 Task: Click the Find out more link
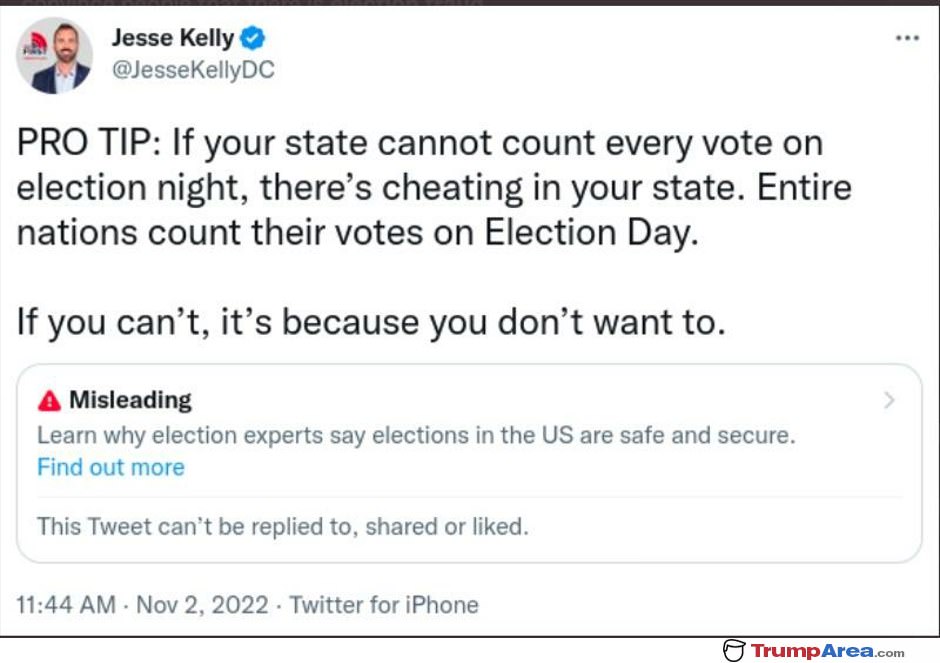[111, 467]
